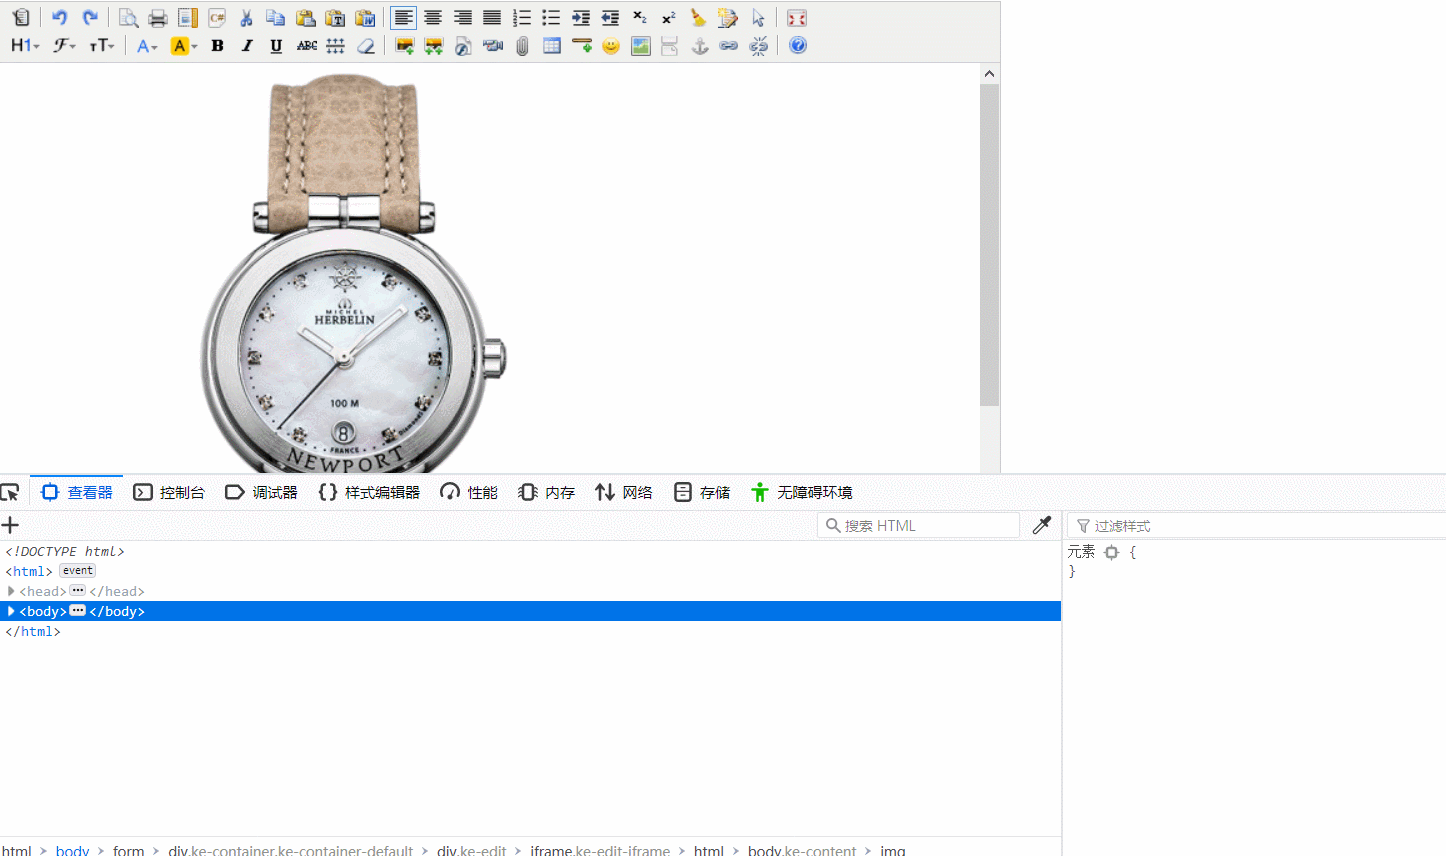The height and width of the screenshot is (856, 1446).
Task: Open the emoticons smiley picker
Action: 611,46
